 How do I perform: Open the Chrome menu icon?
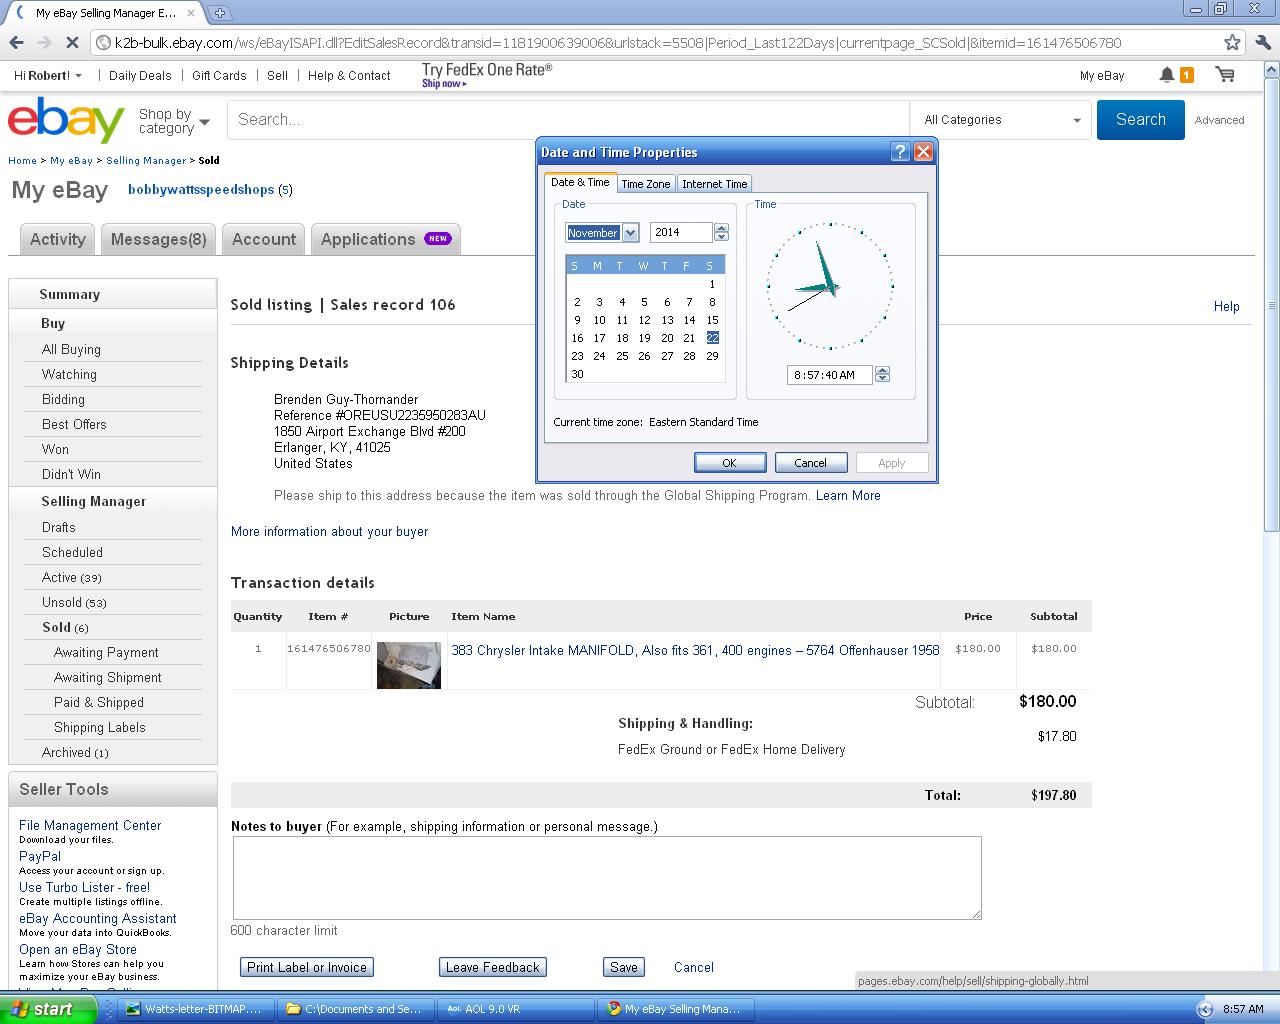pos(1262,43)
